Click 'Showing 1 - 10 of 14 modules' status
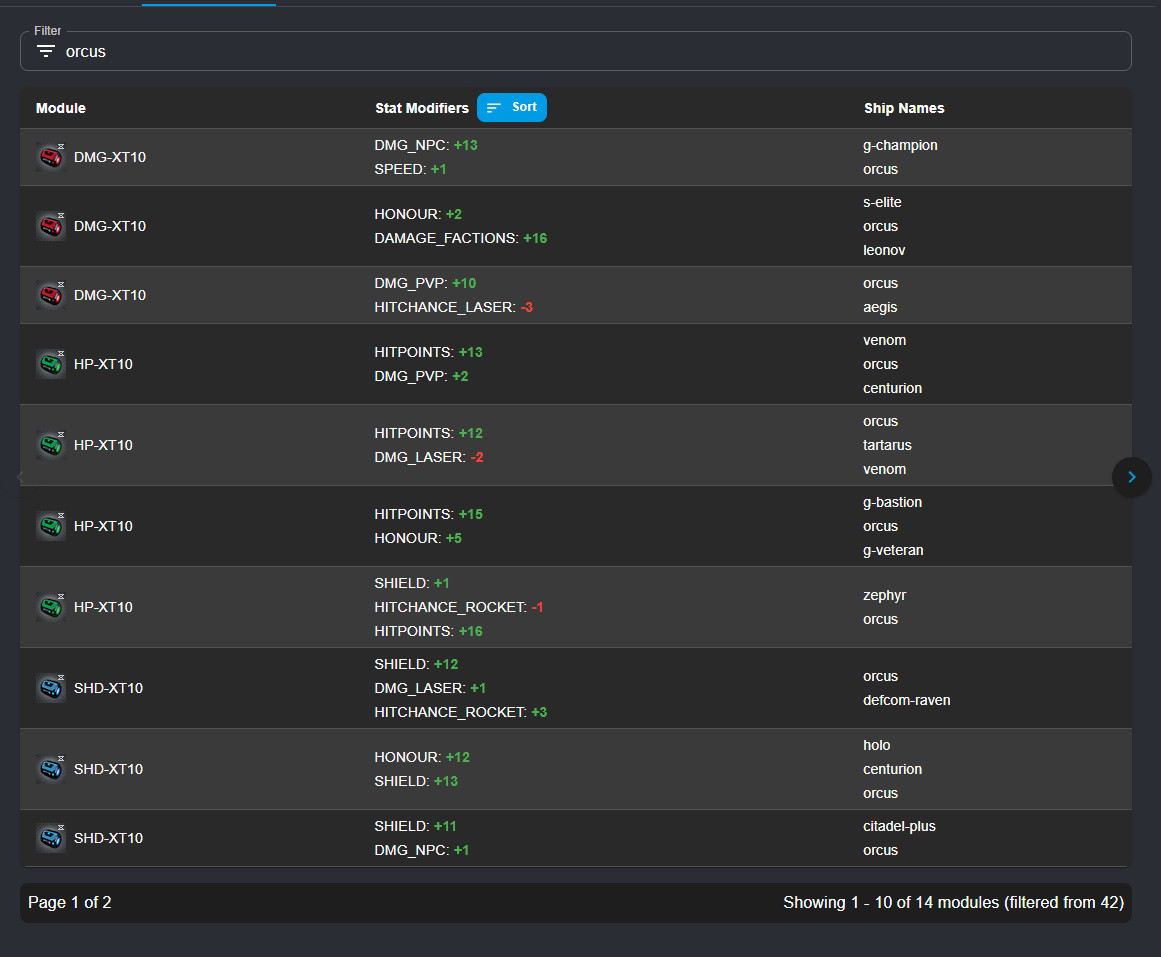 (891, 902)
